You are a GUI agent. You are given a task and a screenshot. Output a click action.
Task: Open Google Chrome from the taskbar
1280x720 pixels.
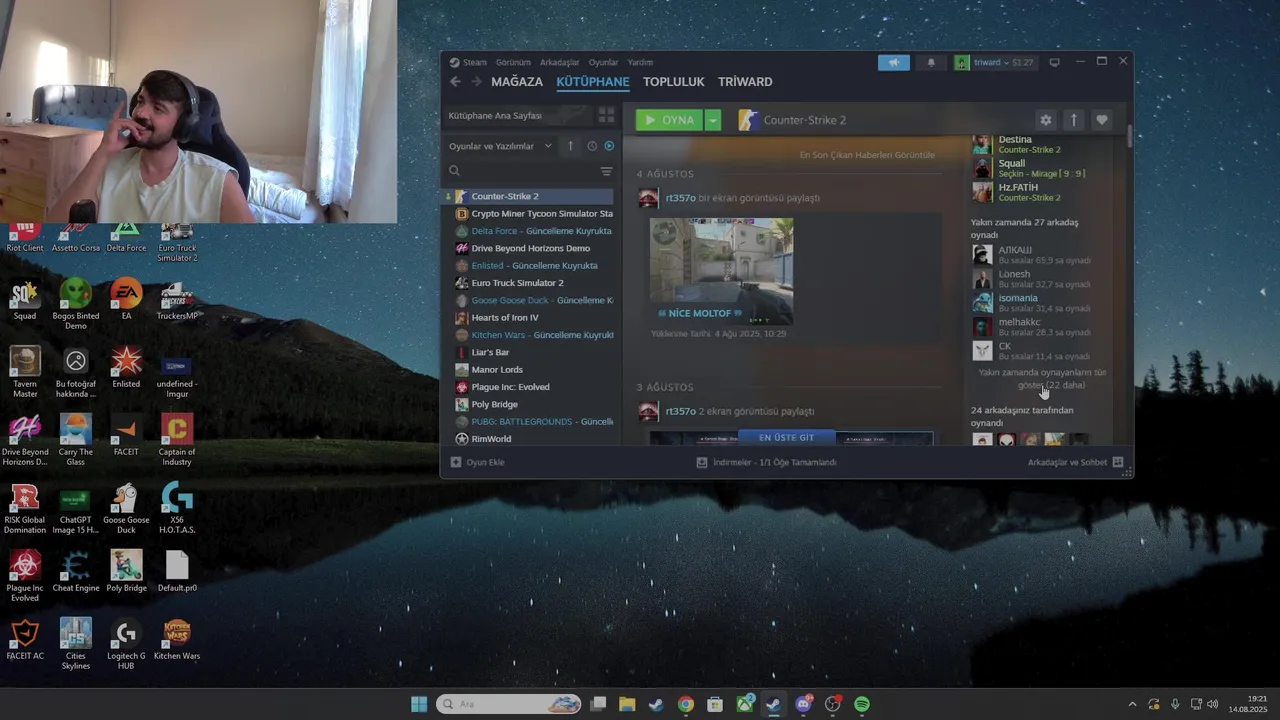[x=685, y=704]
